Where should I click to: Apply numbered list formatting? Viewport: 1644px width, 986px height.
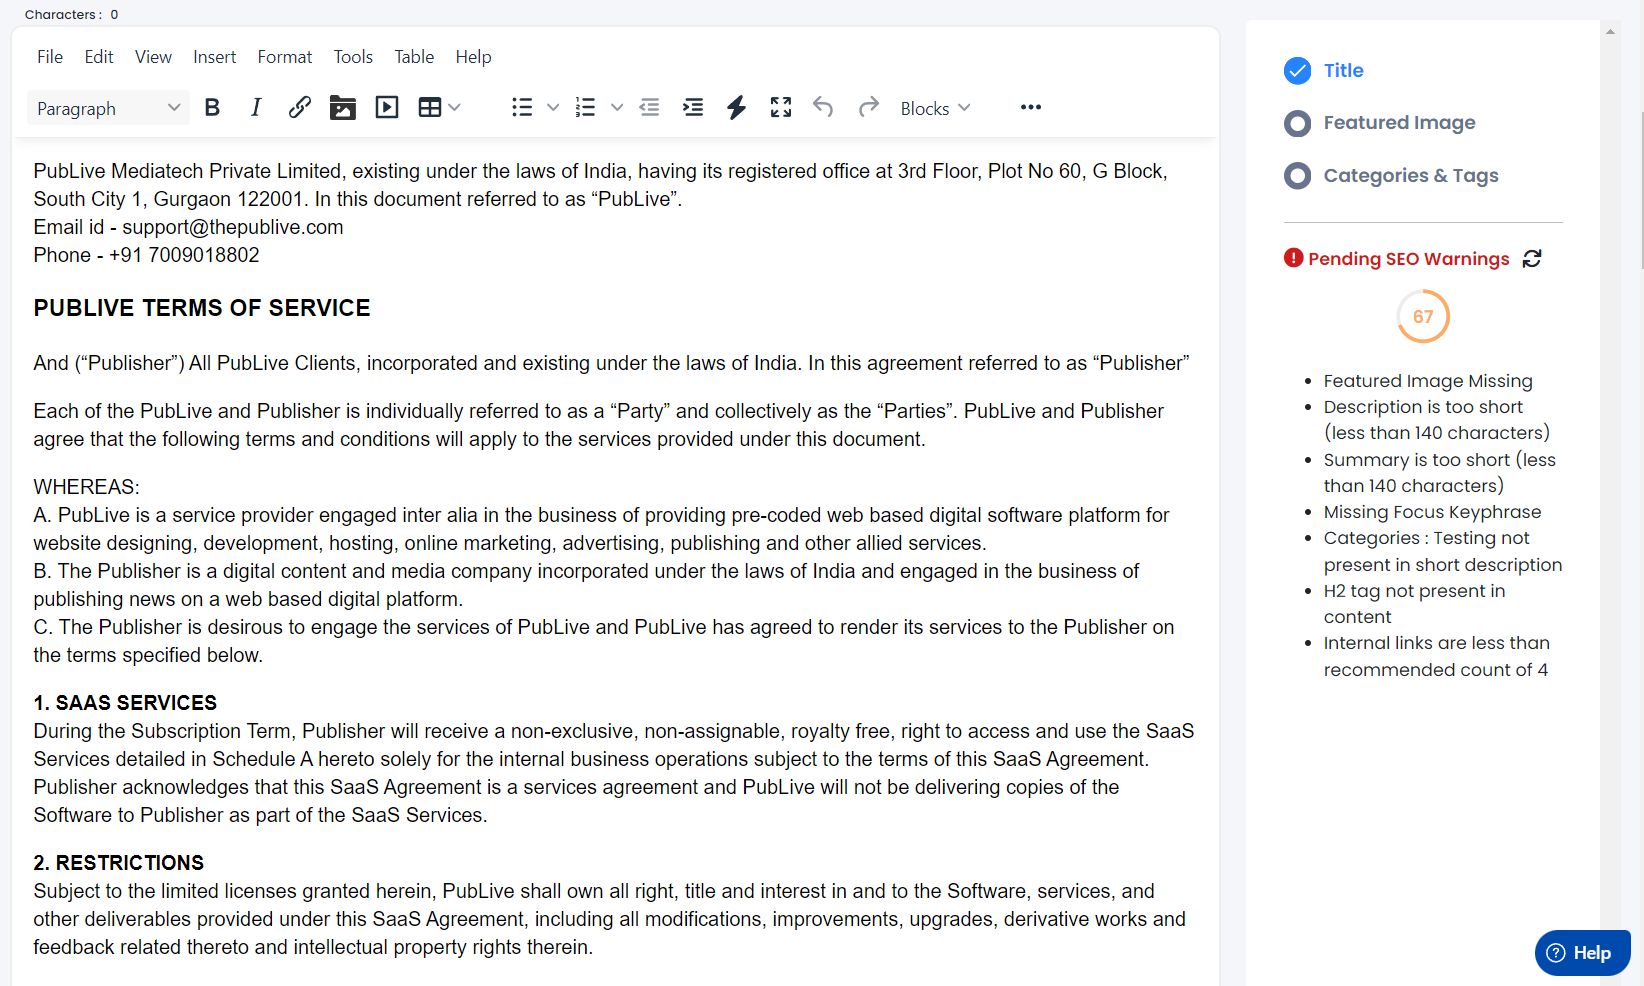click(x=586, y=108)
